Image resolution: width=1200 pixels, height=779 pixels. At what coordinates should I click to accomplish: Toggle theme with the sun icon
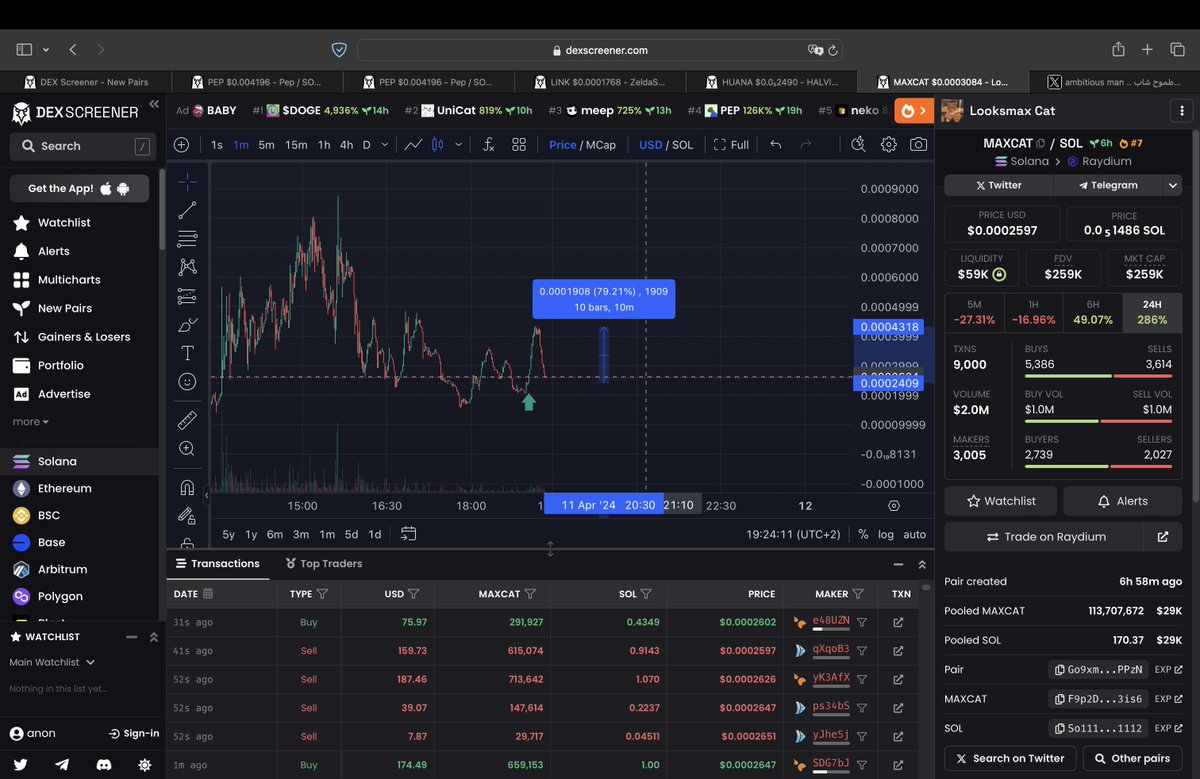tap(145, 764)
